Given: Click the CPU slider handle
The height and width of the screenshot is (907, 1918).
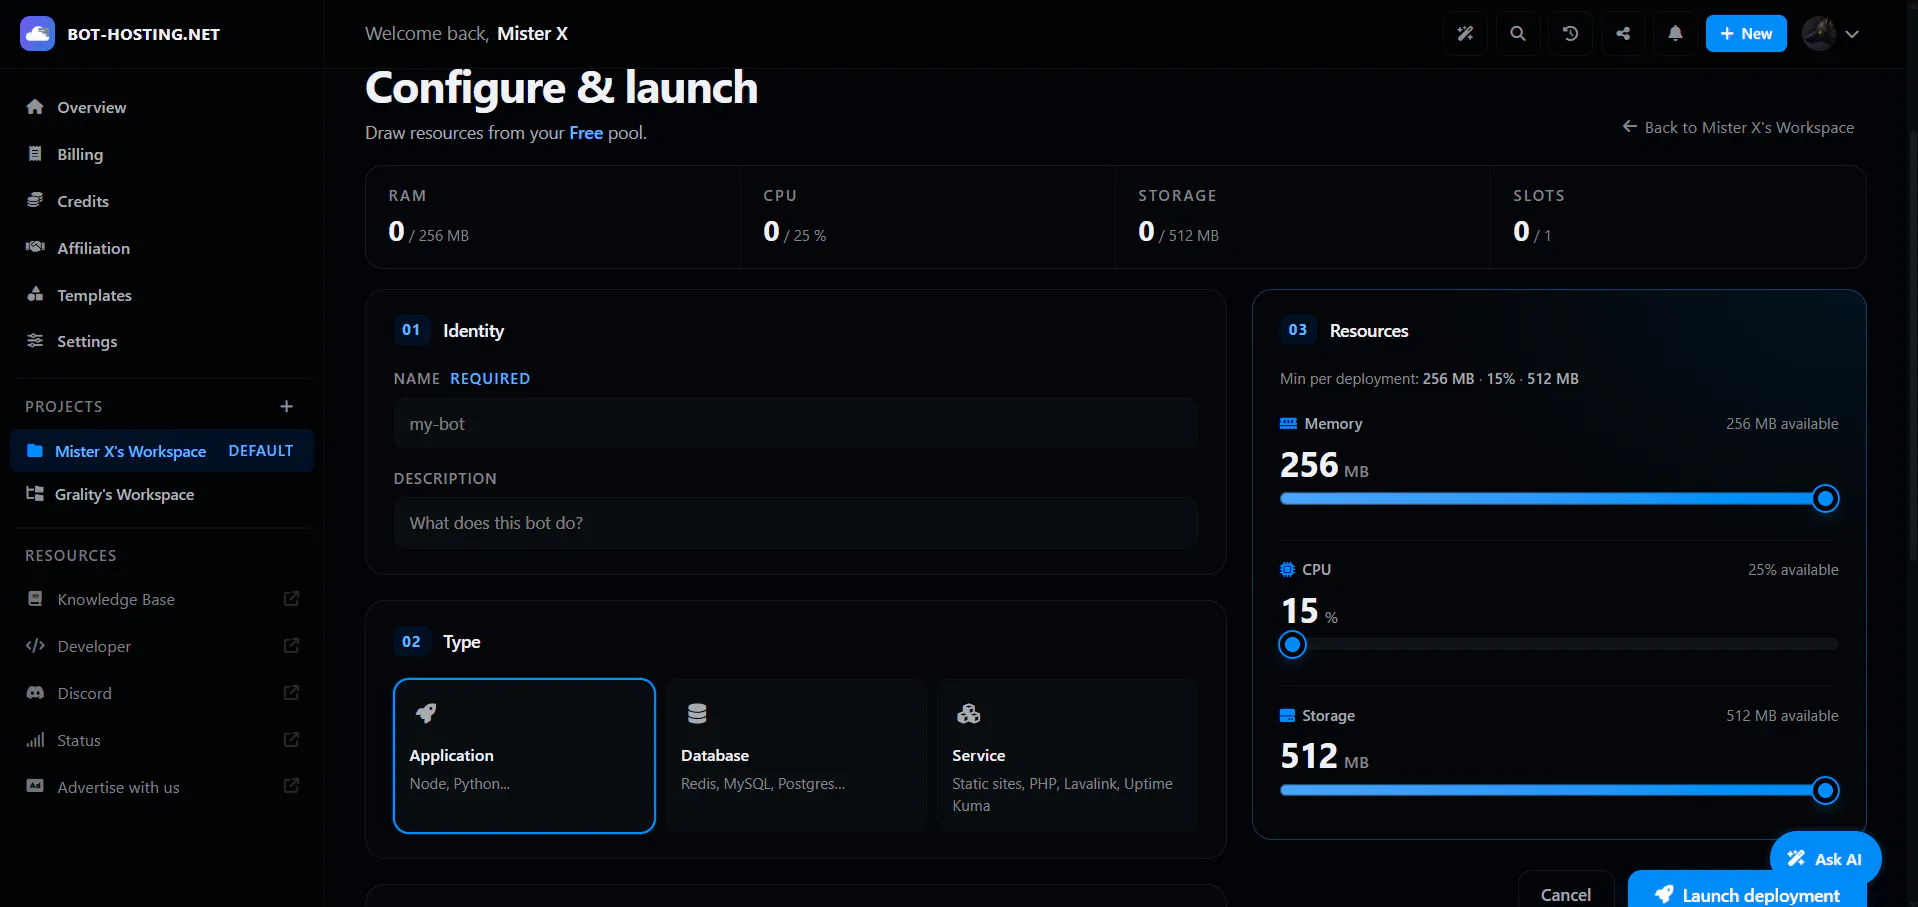Looking at the screenshot, I should (1293, 644).
